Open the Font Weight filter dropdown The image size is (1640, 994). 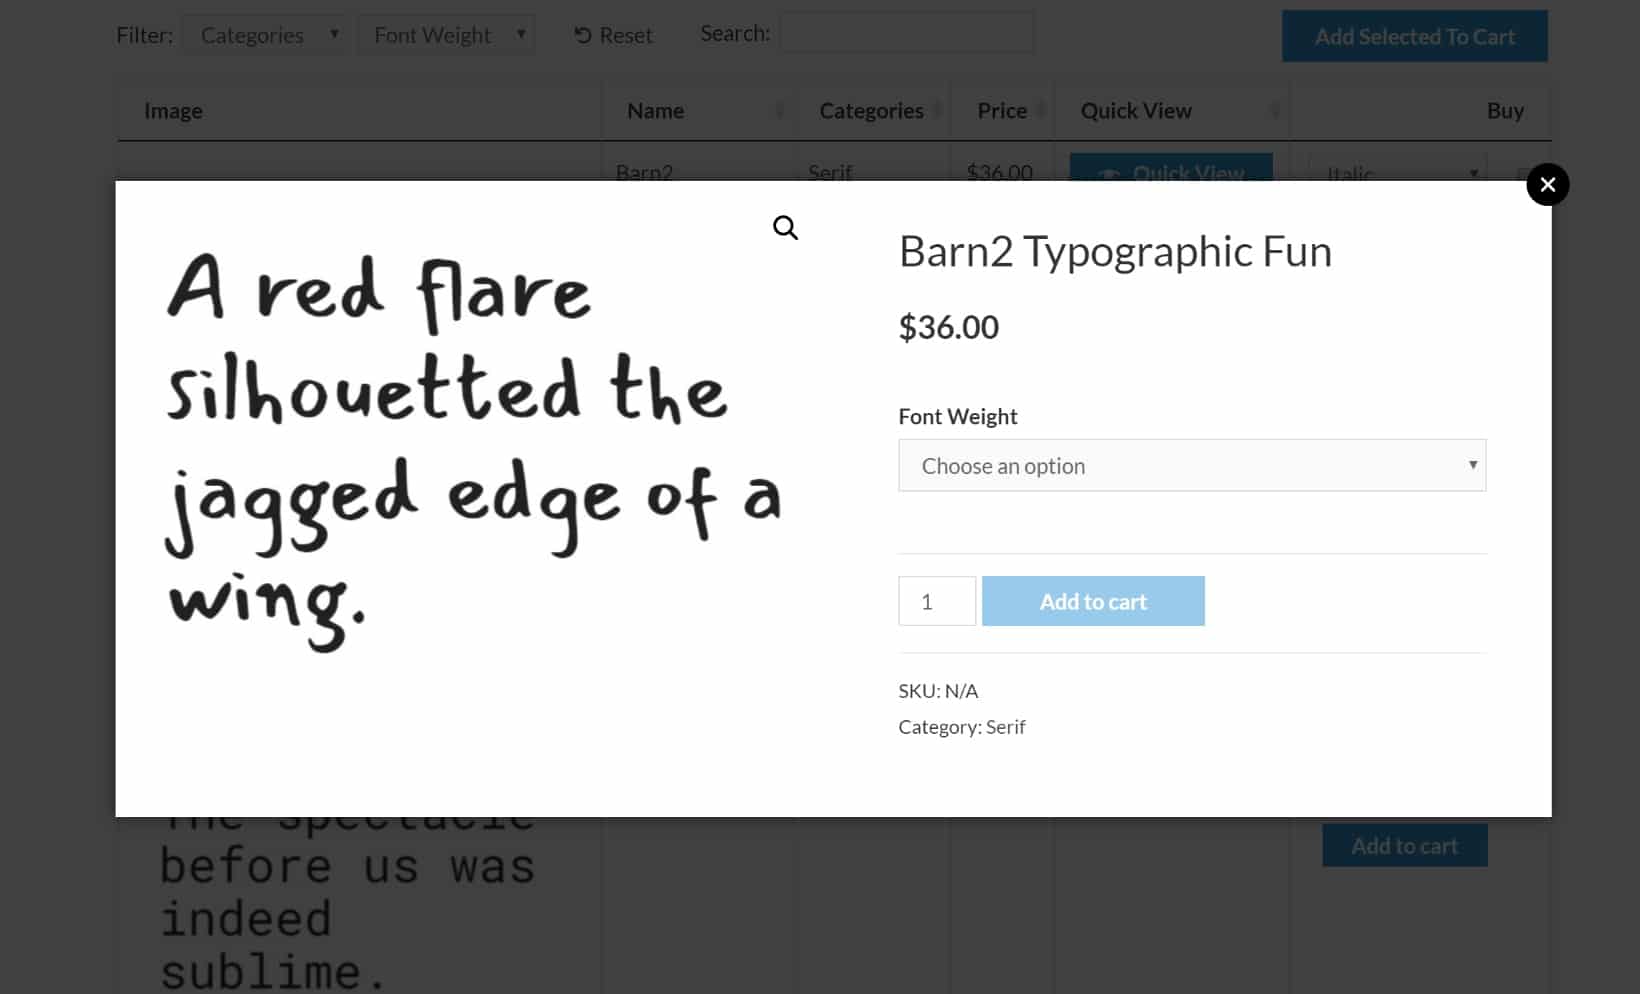447,34
